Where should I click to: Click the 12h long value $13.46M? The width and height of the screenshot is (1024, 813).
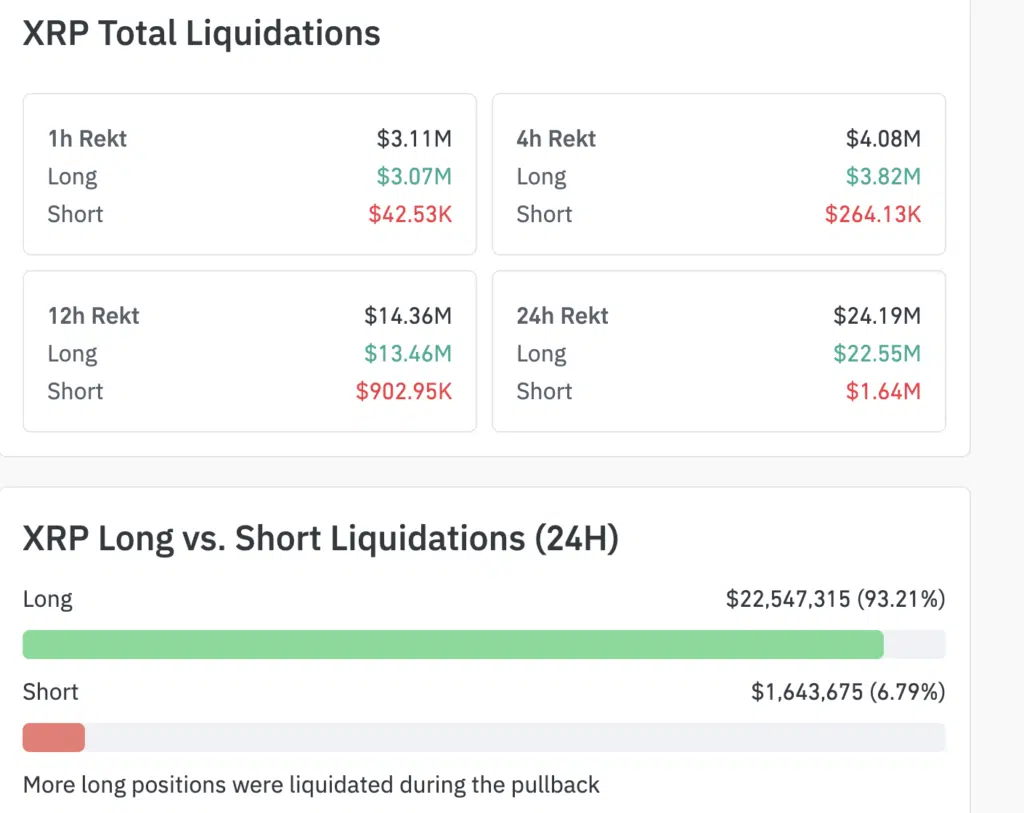click(x=408, y=354)
